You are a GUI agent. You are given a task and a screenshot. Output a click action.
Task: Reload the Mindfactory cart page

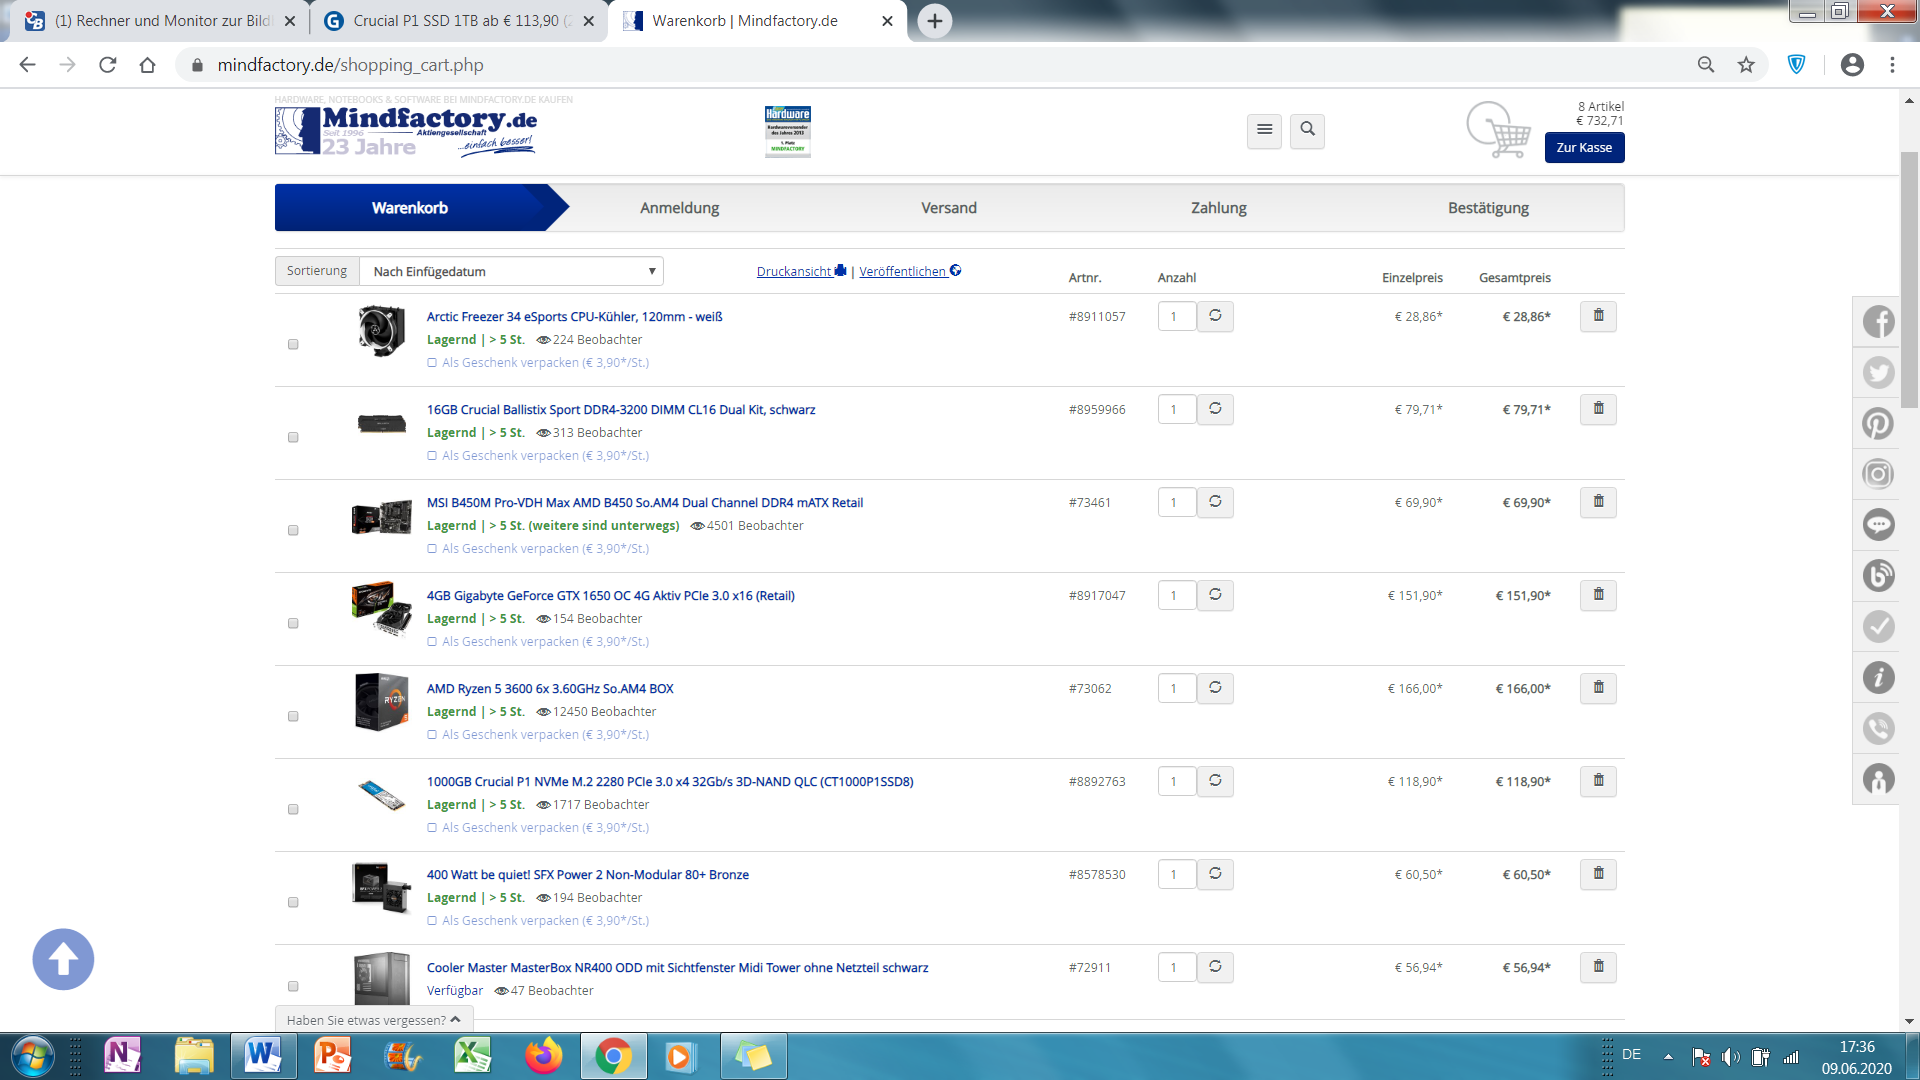coord(108,65)
